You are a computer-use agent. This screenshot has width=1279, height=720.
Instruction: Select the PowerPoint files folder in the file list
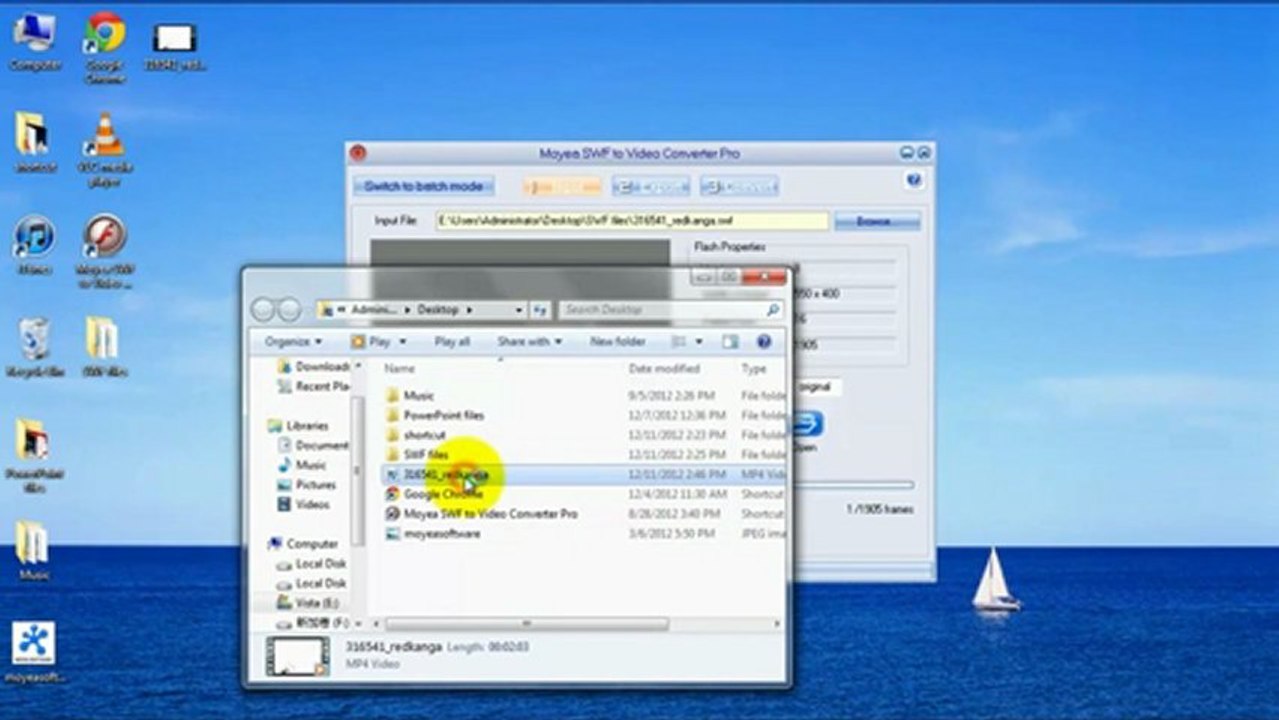(584, 415)
